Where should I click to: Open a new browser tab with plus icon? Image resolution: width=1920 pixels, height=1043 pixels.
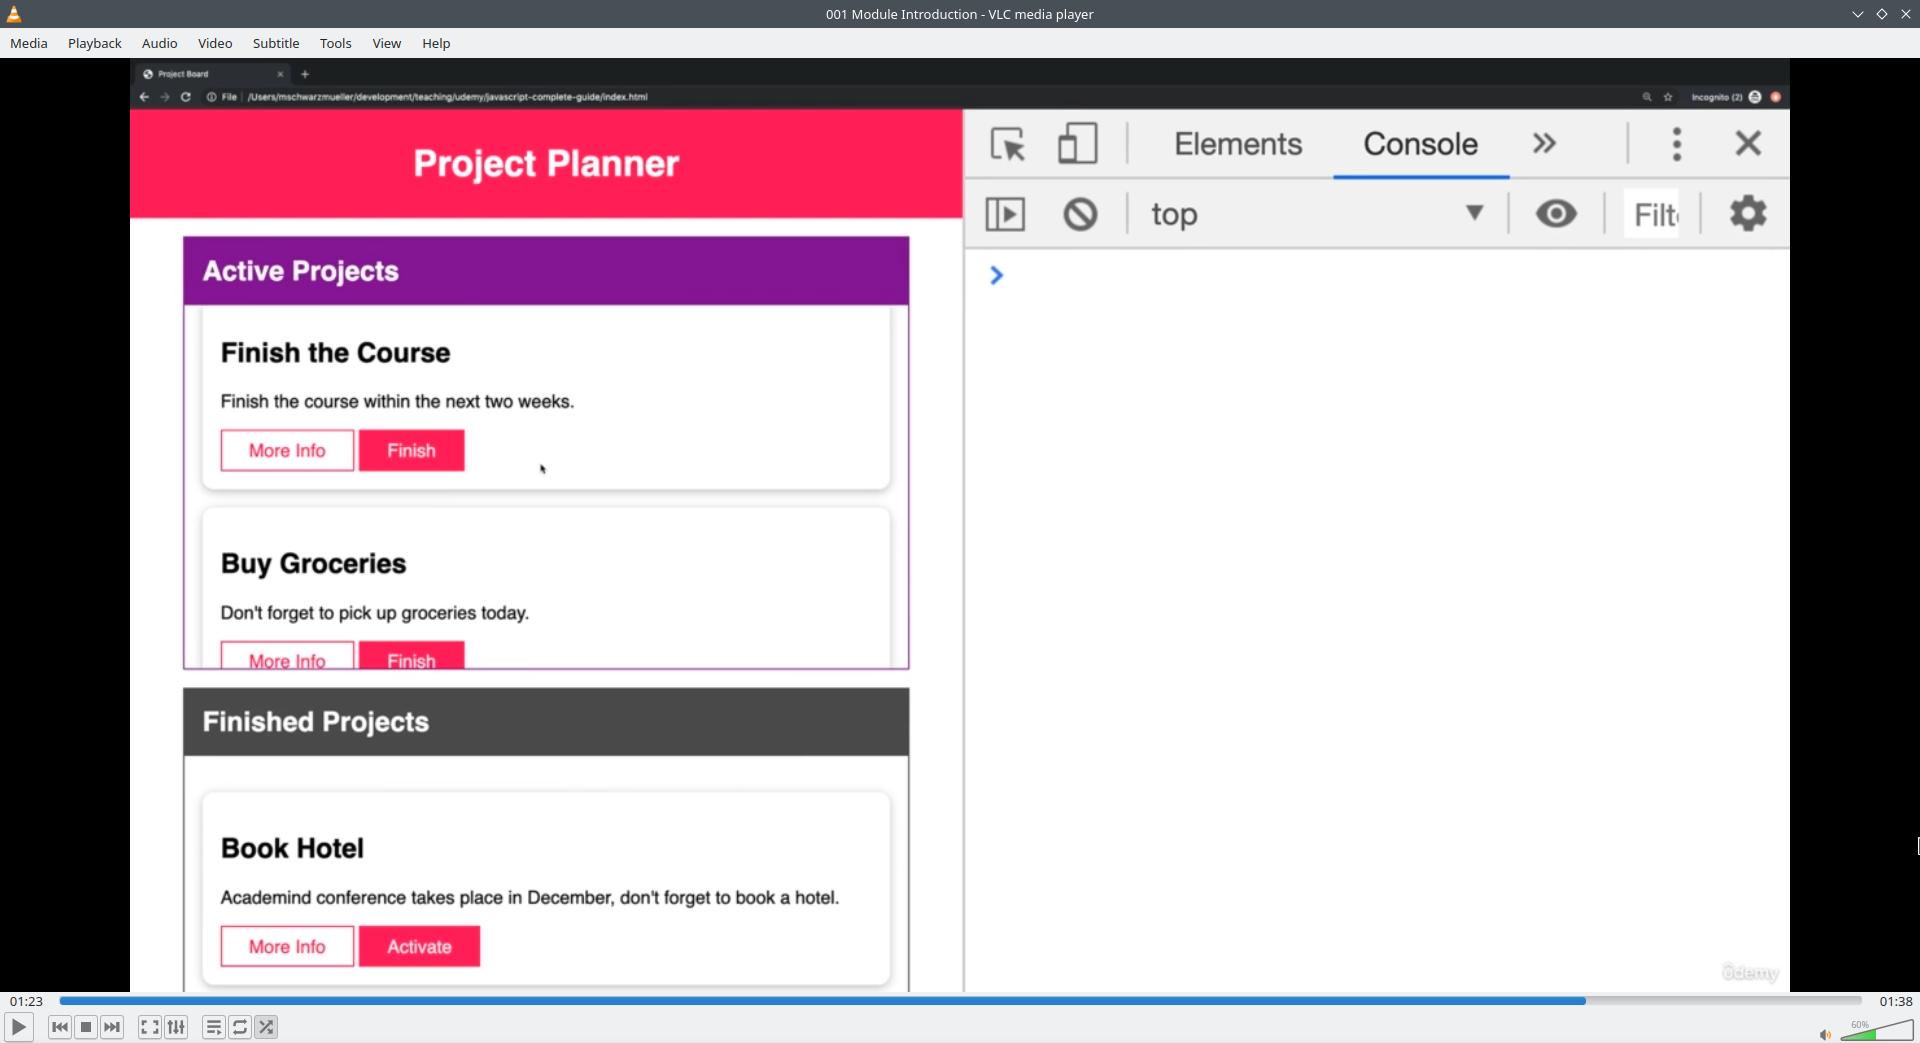(x=305, y=74)
